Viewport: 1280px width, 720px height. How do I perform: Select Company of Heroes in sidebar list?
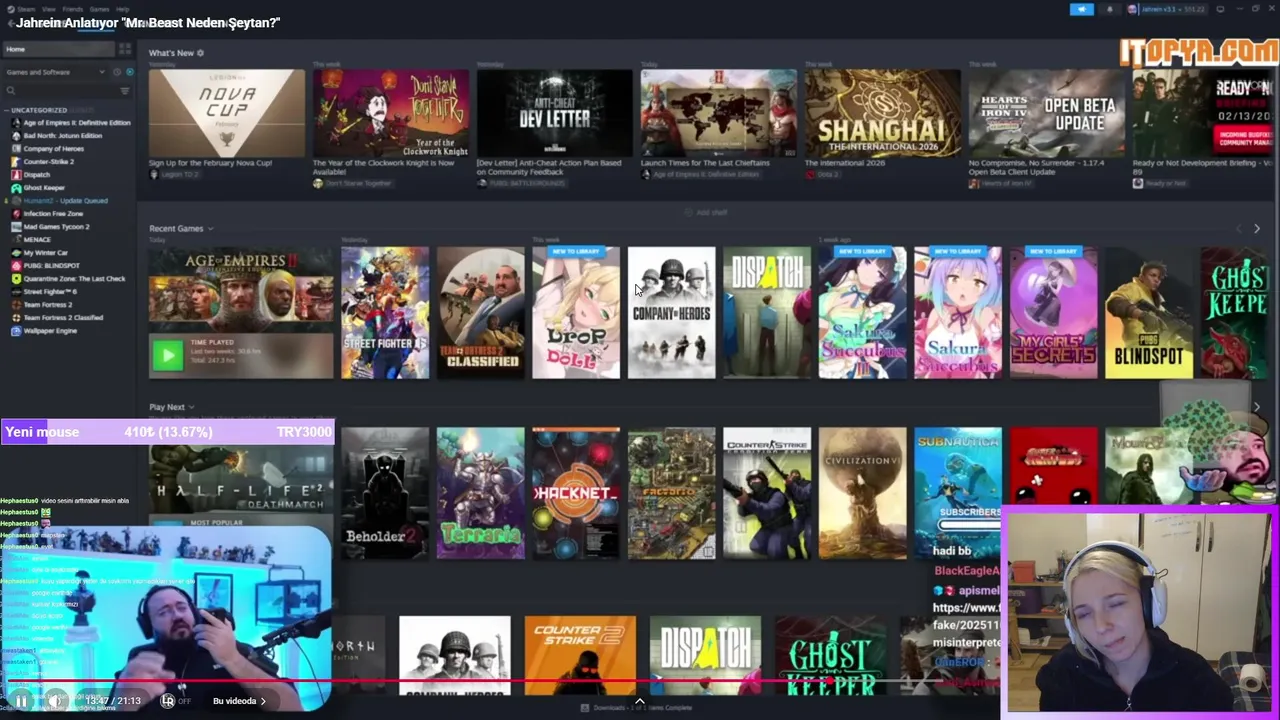click(x=47, y=149)
